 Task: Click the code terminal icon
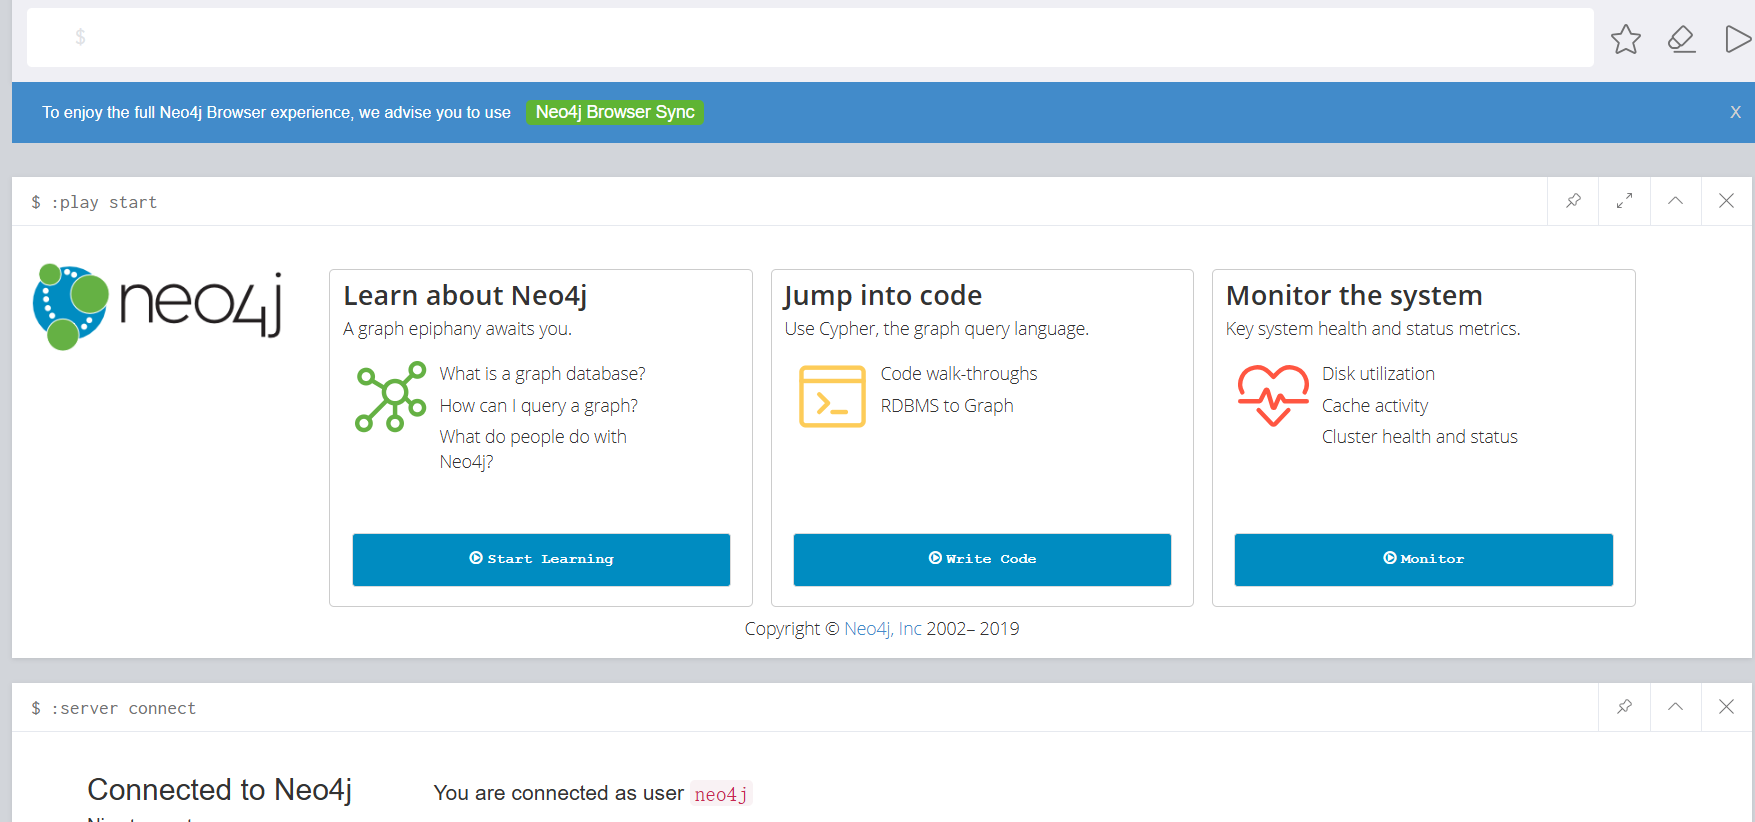point(832,397)
